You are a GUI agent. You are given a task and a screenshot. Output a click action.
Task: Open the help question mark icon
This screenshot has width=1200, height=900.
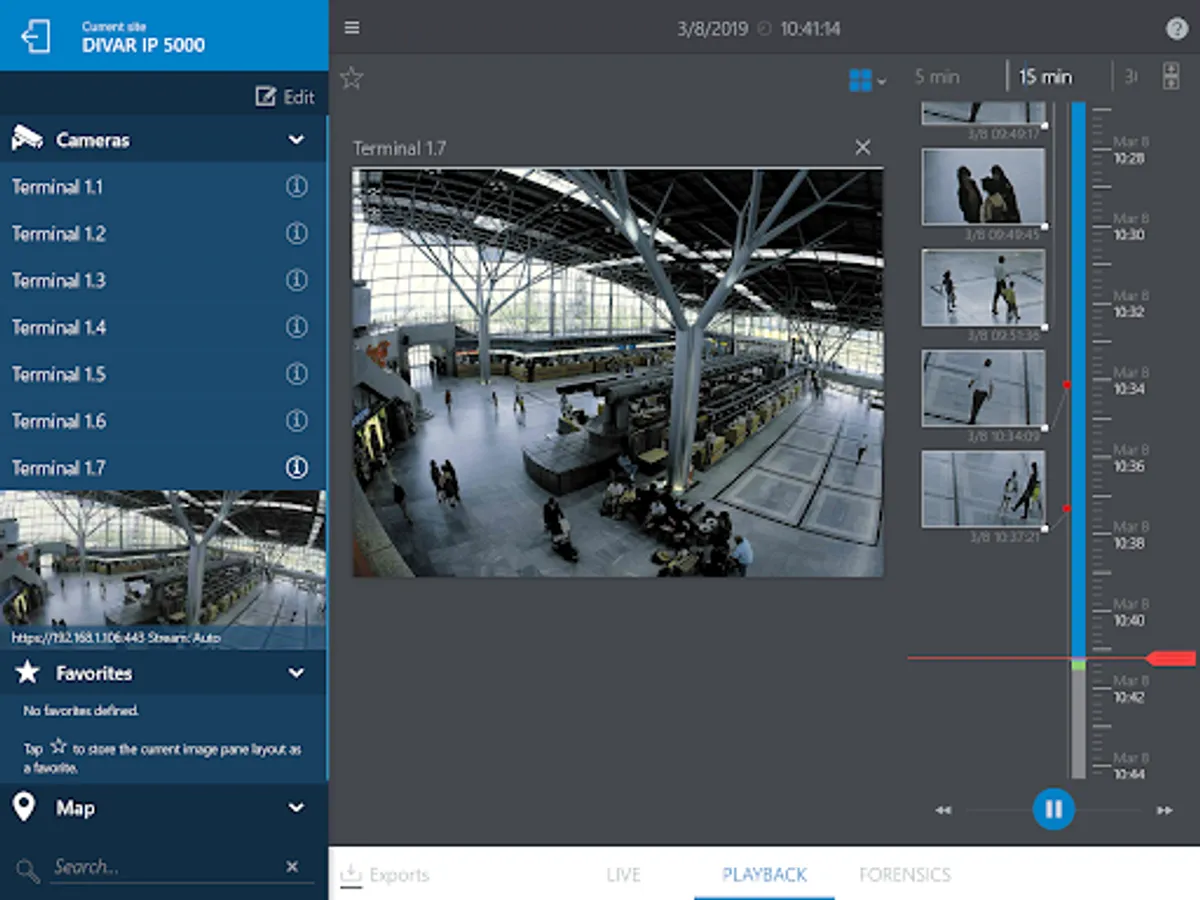click(1177, 29)
